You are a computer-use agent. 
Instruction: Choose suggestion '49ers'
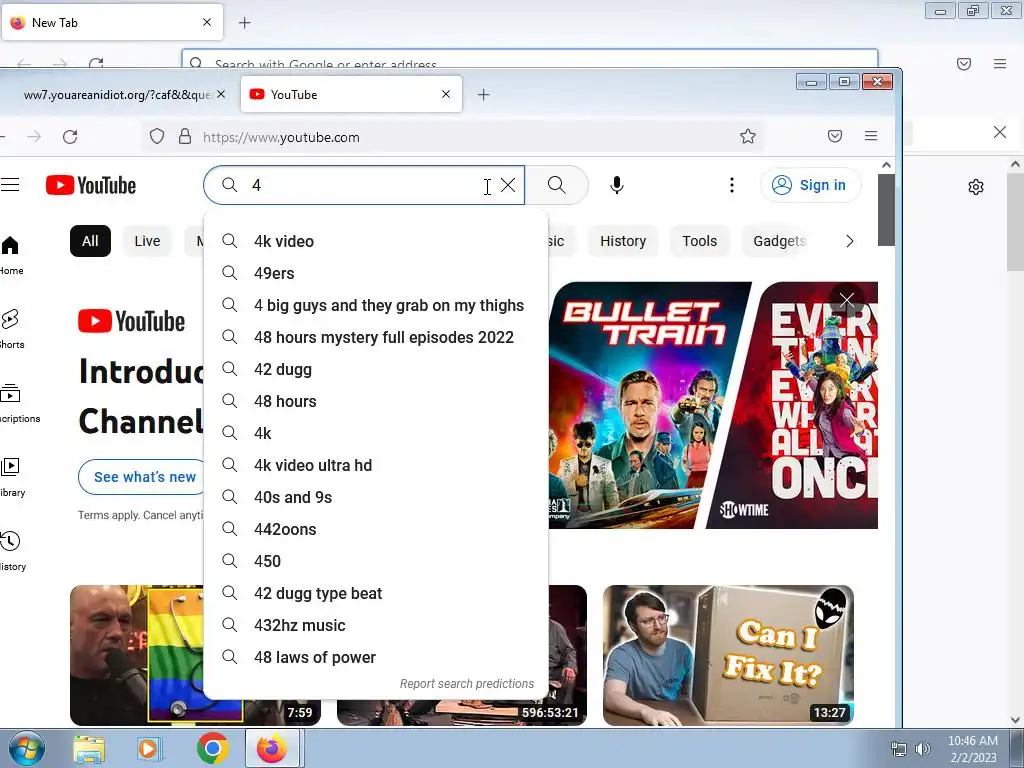376,273
